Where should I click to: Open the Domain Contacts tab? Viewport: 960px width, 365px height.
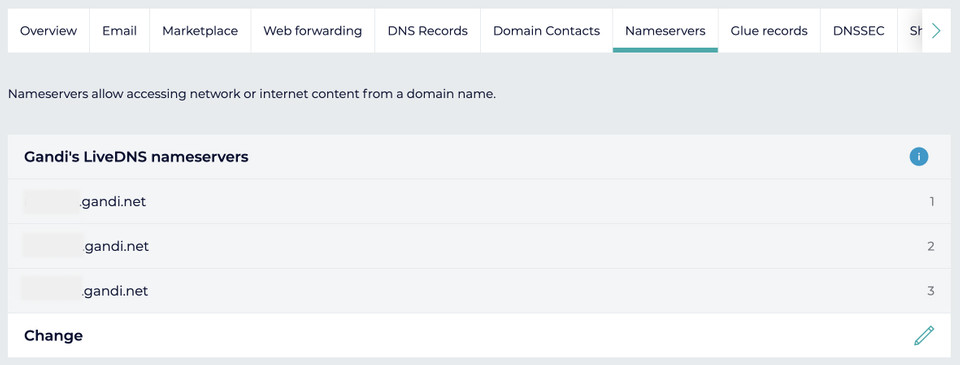point(546,31)
